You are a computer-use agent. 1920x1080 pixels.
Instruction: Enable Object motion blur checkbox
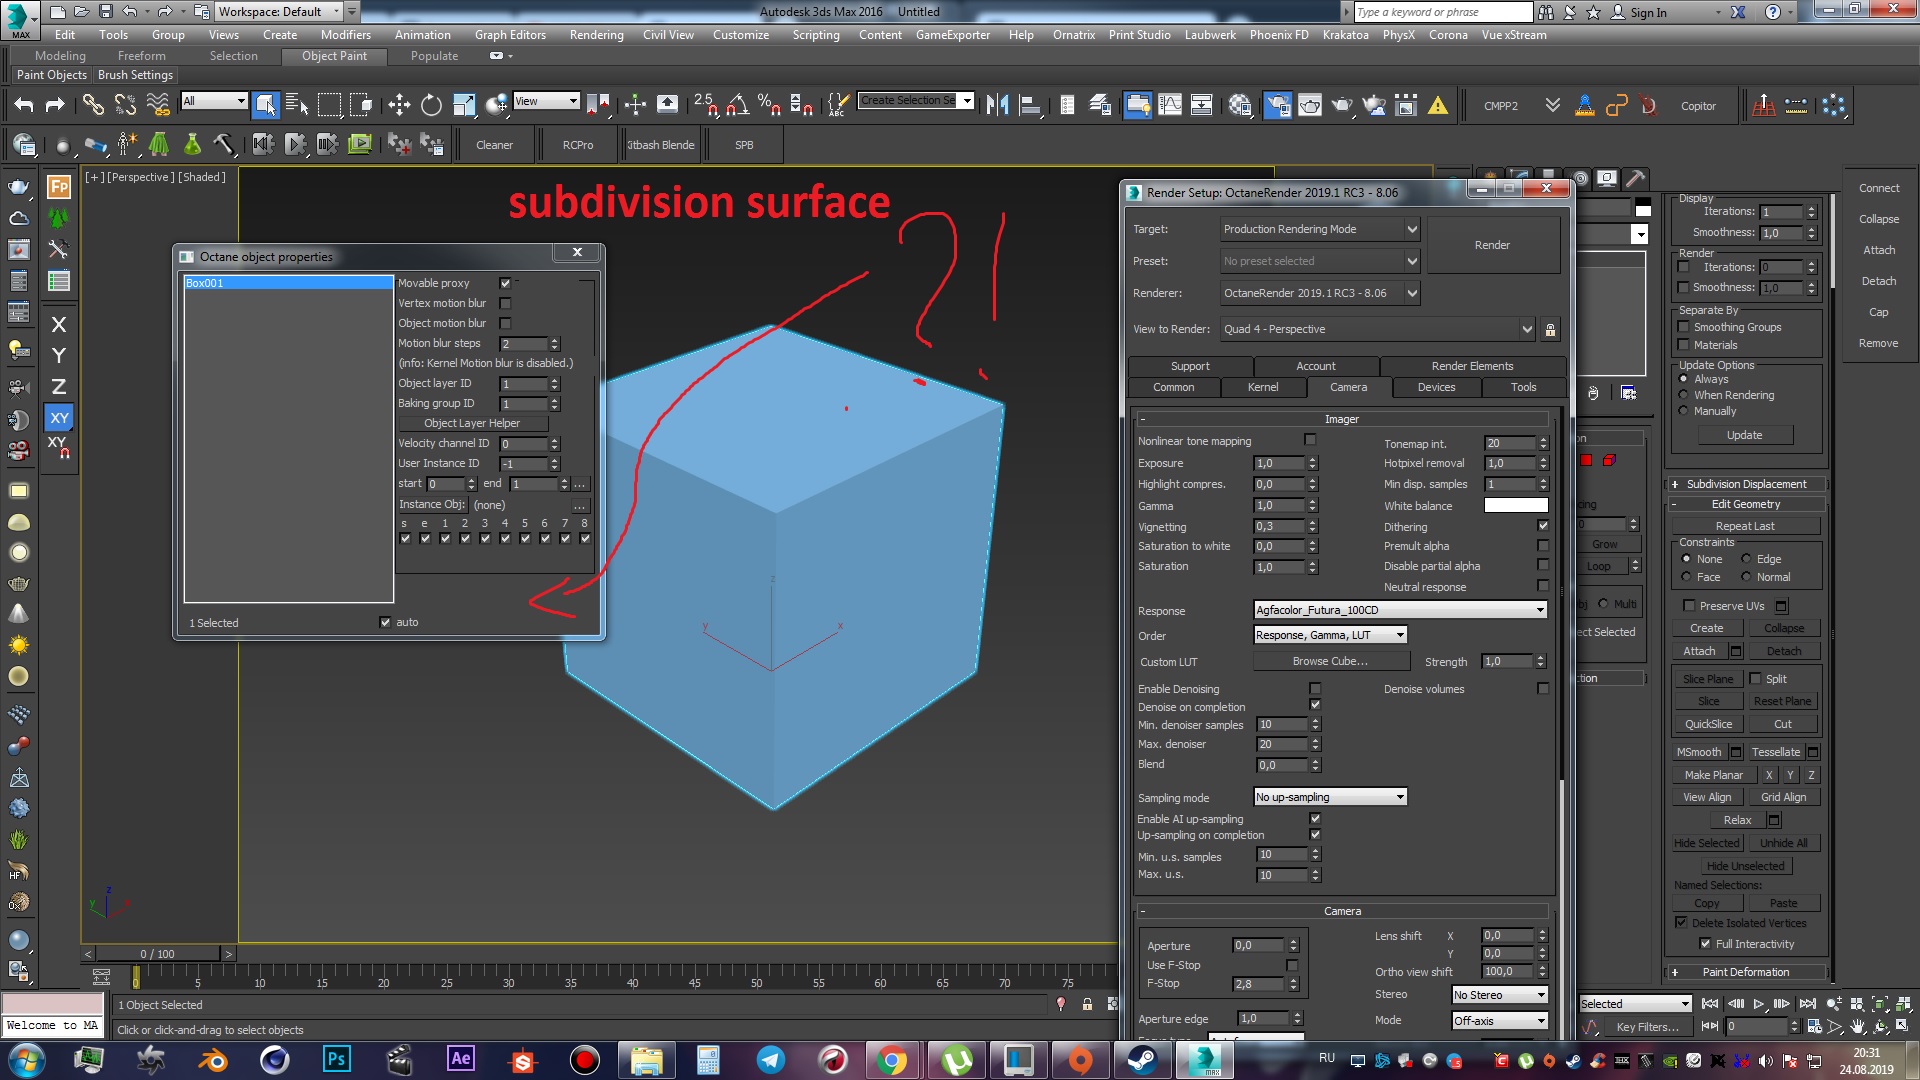[x=505, y=323]
